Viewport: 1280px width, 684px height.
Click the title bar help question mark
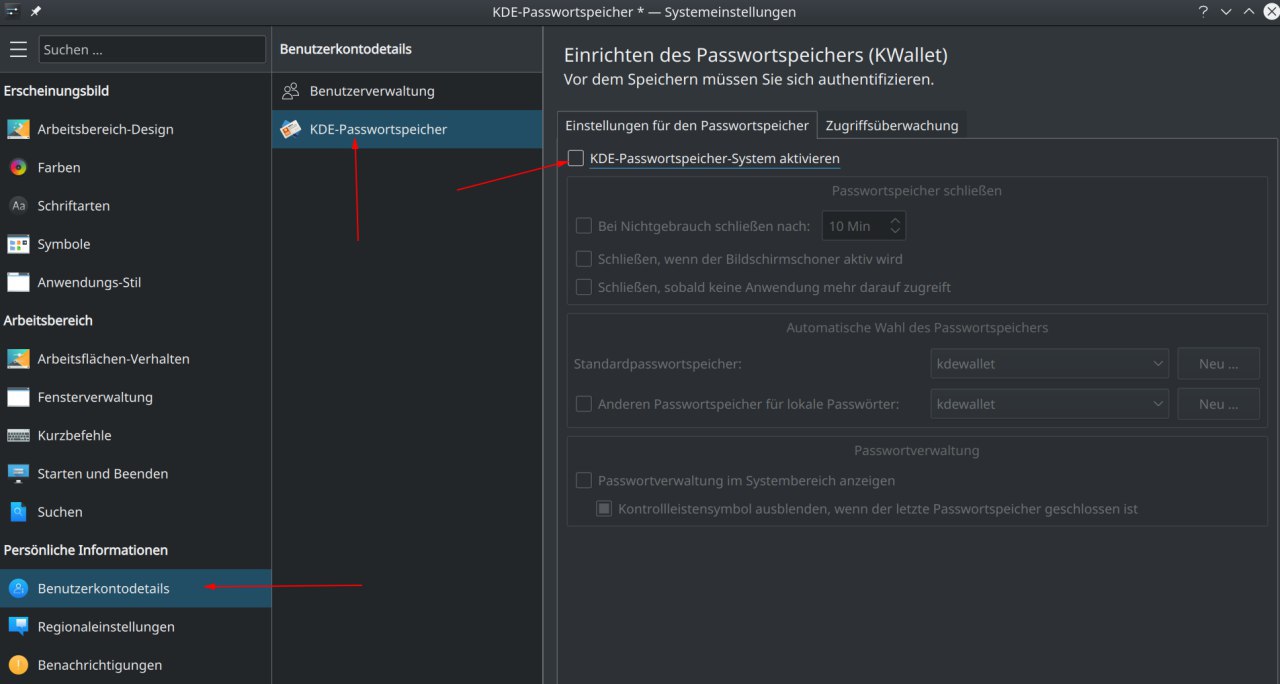click(1203, 11)
